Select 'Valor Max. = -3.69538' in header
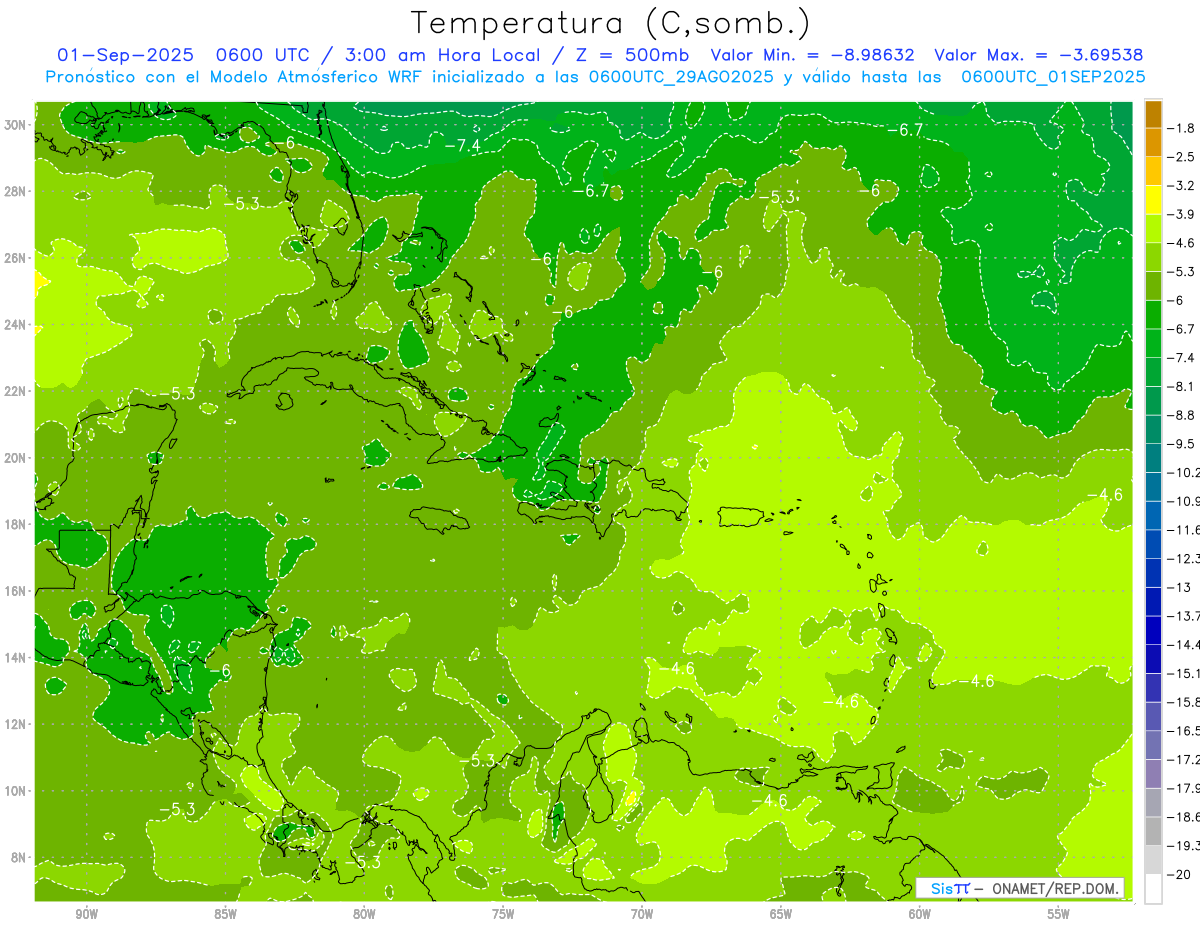The image size is (1200, 927). (1039, 55)
